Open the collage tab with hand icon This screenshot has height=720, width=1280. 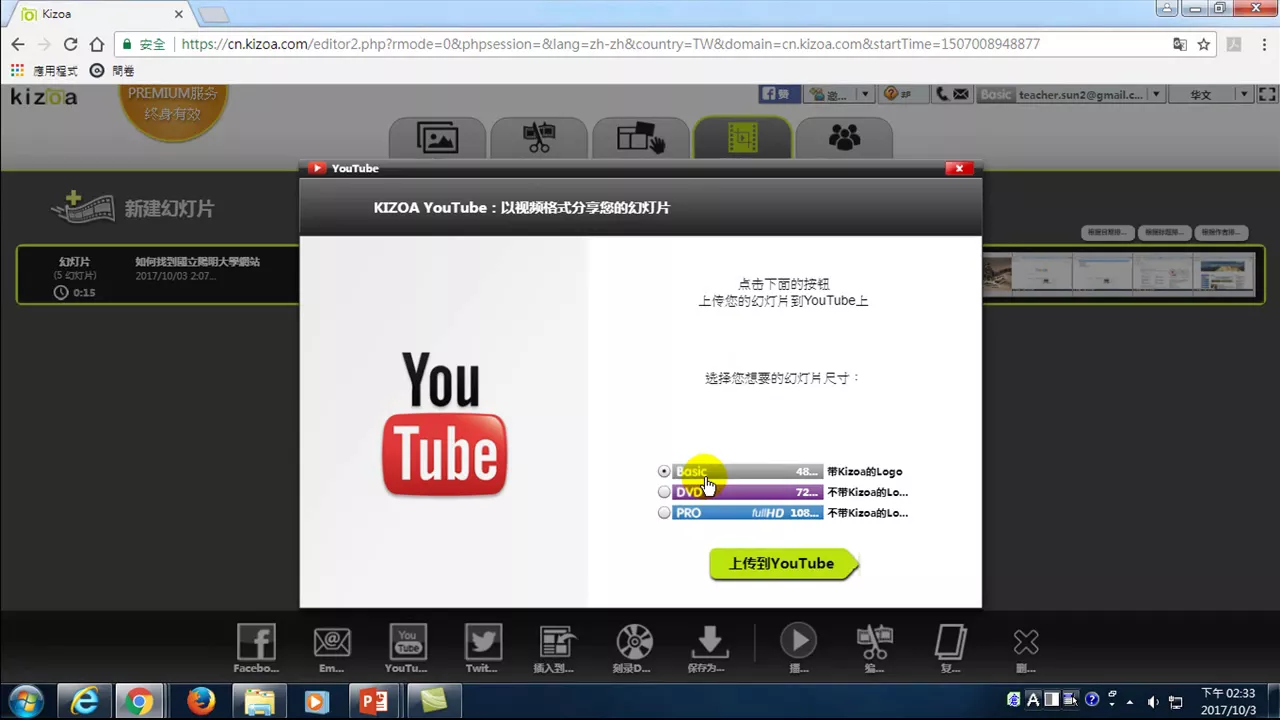click(x=641, y=138)
